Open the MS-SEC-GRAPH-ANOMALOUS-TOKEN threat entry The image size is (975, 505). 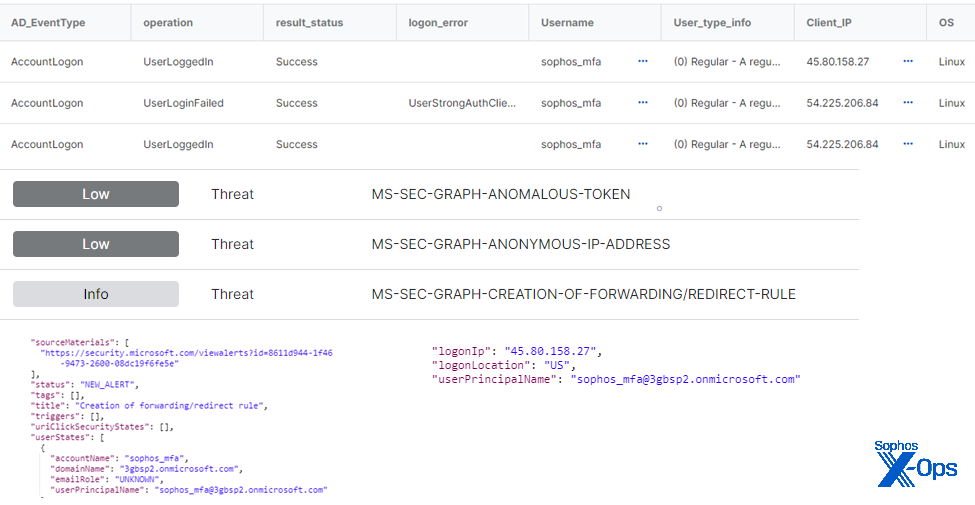coord(500,194)
